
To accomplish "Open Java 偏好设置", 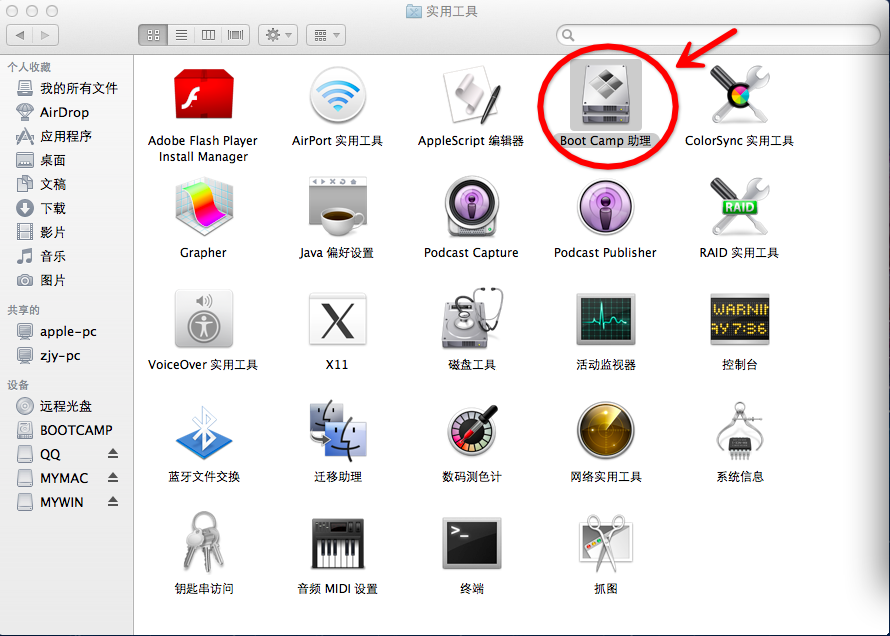I will pyautogui.click(x=338, y=207).
